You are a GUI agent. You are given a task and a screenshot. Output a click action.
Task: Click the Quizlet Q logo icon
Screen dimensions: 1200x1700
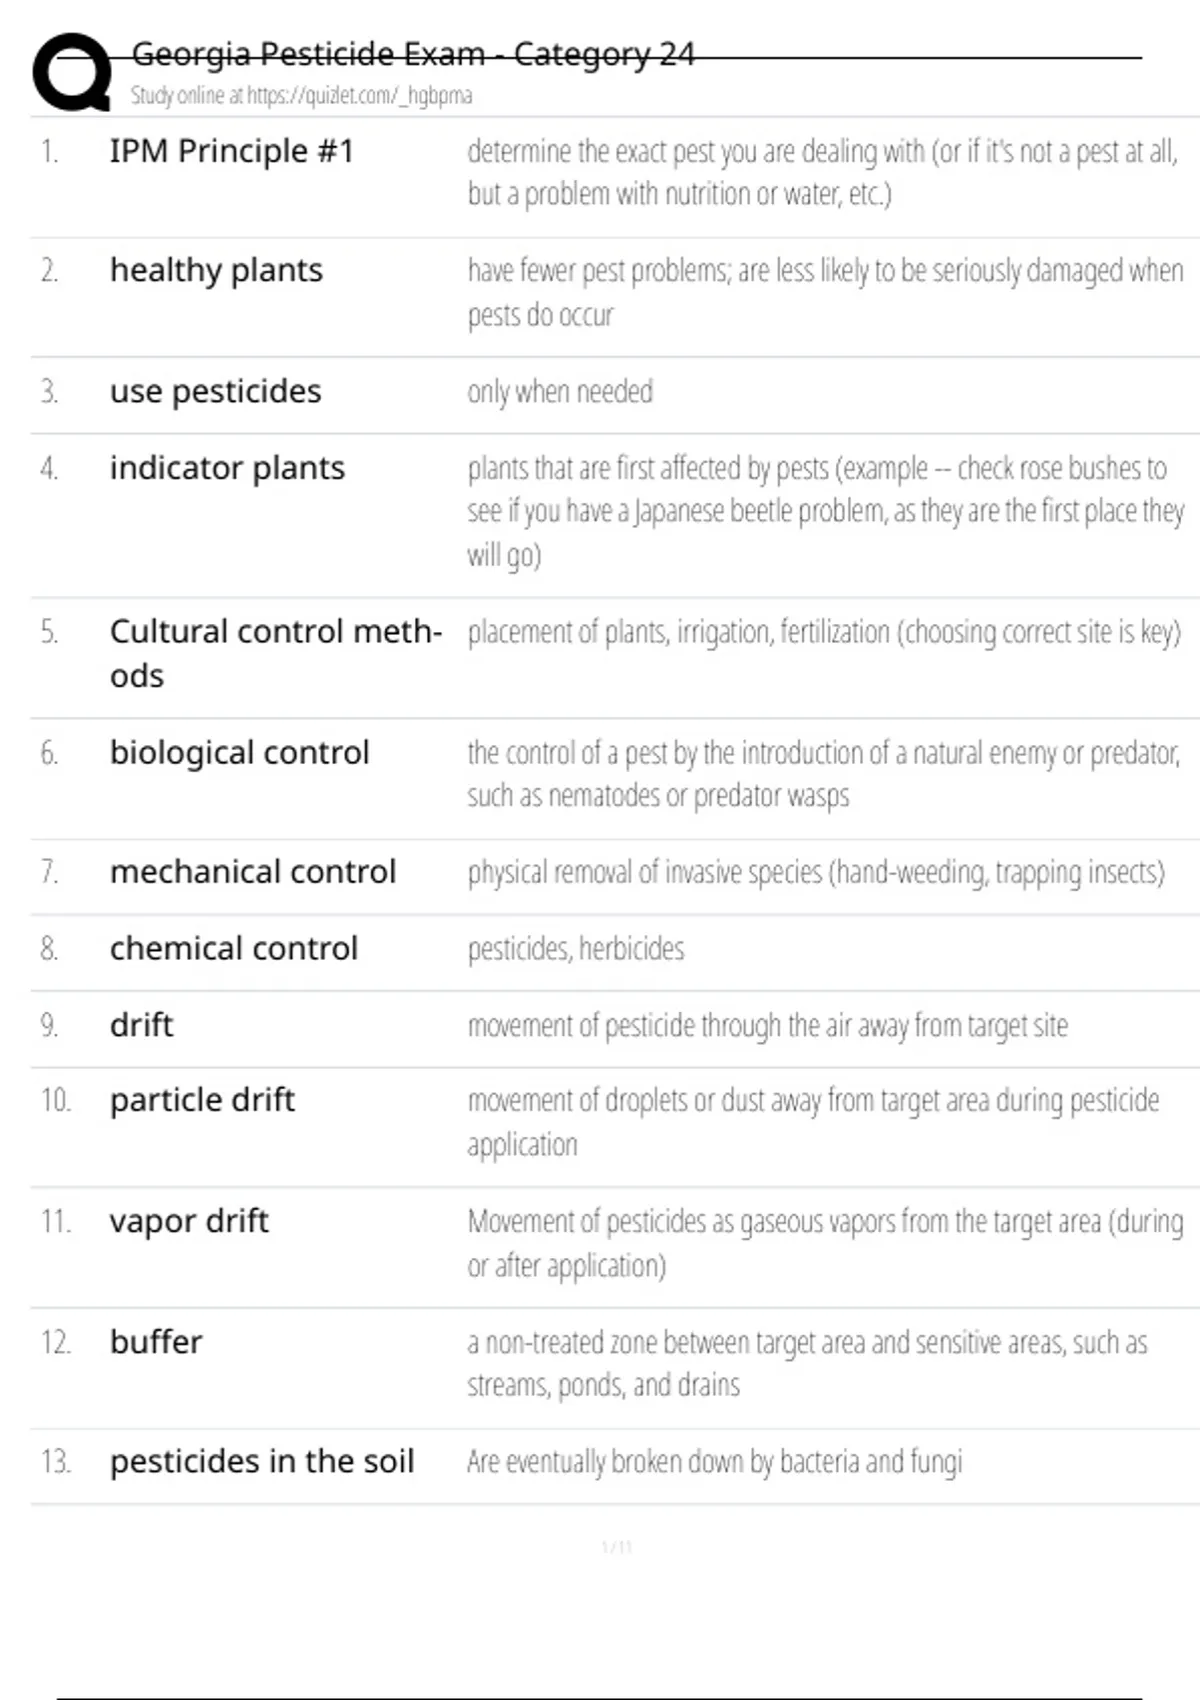pyautogui.click(x=72, y=72)
